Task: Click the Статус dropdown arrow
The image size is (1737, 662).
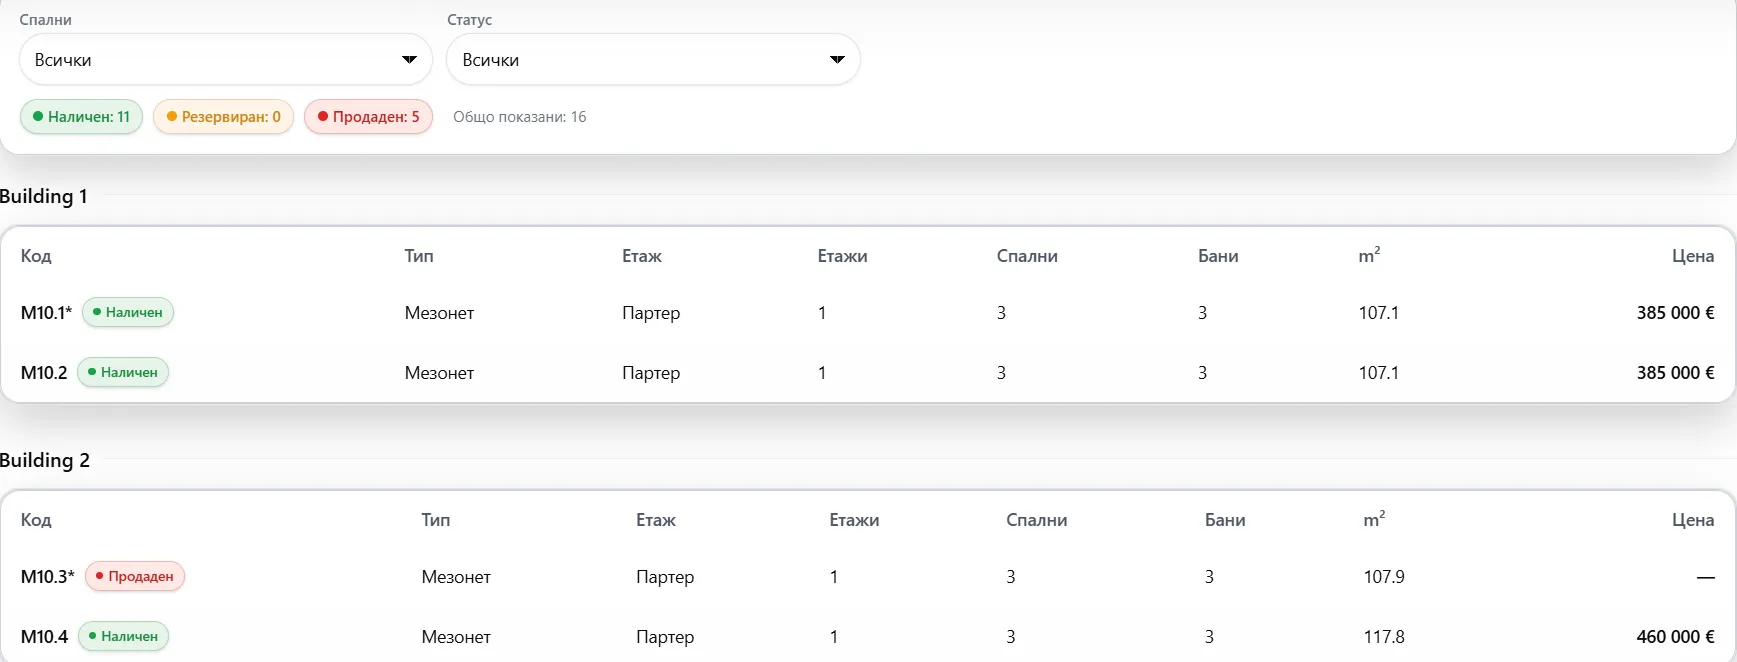Action: tap(837, 60)
